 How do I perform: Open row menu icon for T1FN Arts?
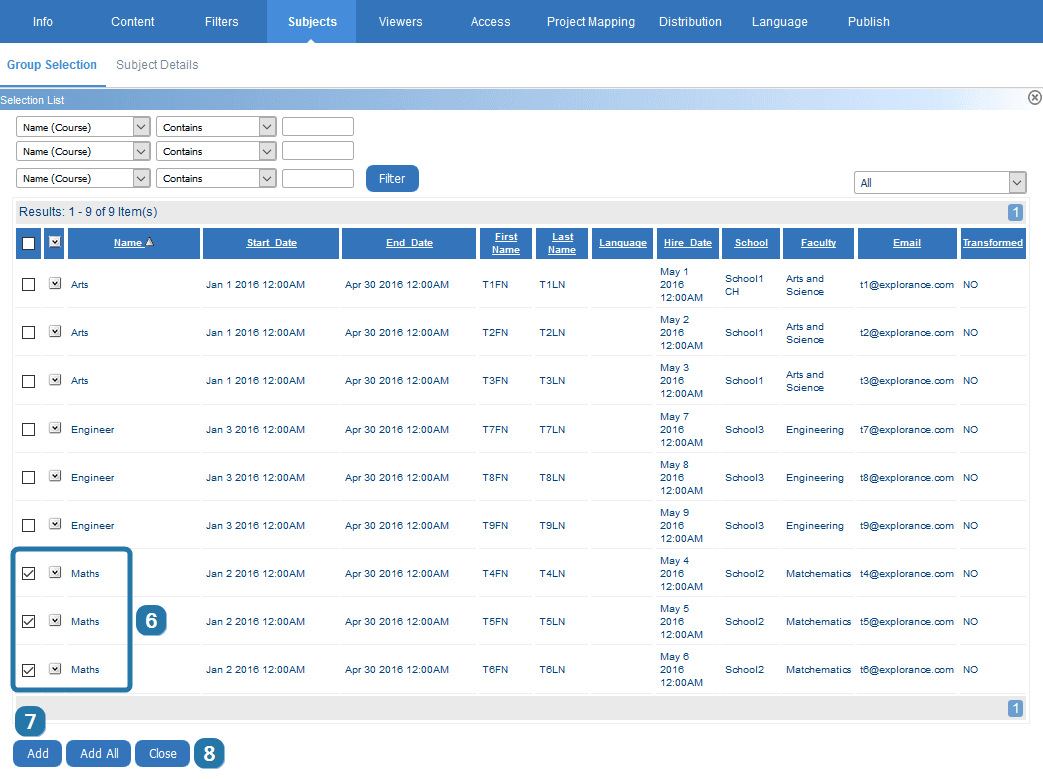pyautogui.click(x=55, y=284)
